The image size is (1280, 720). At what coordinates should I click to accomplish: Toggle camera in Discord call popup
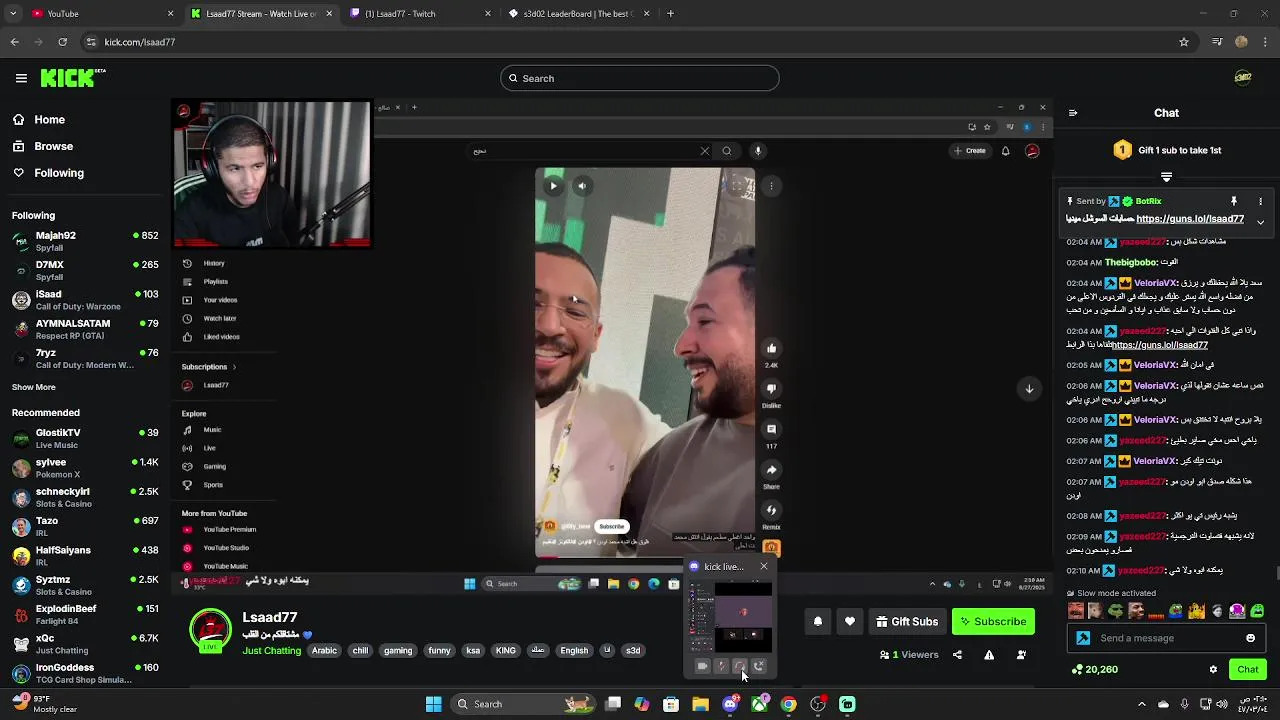[x=702, y=666]
